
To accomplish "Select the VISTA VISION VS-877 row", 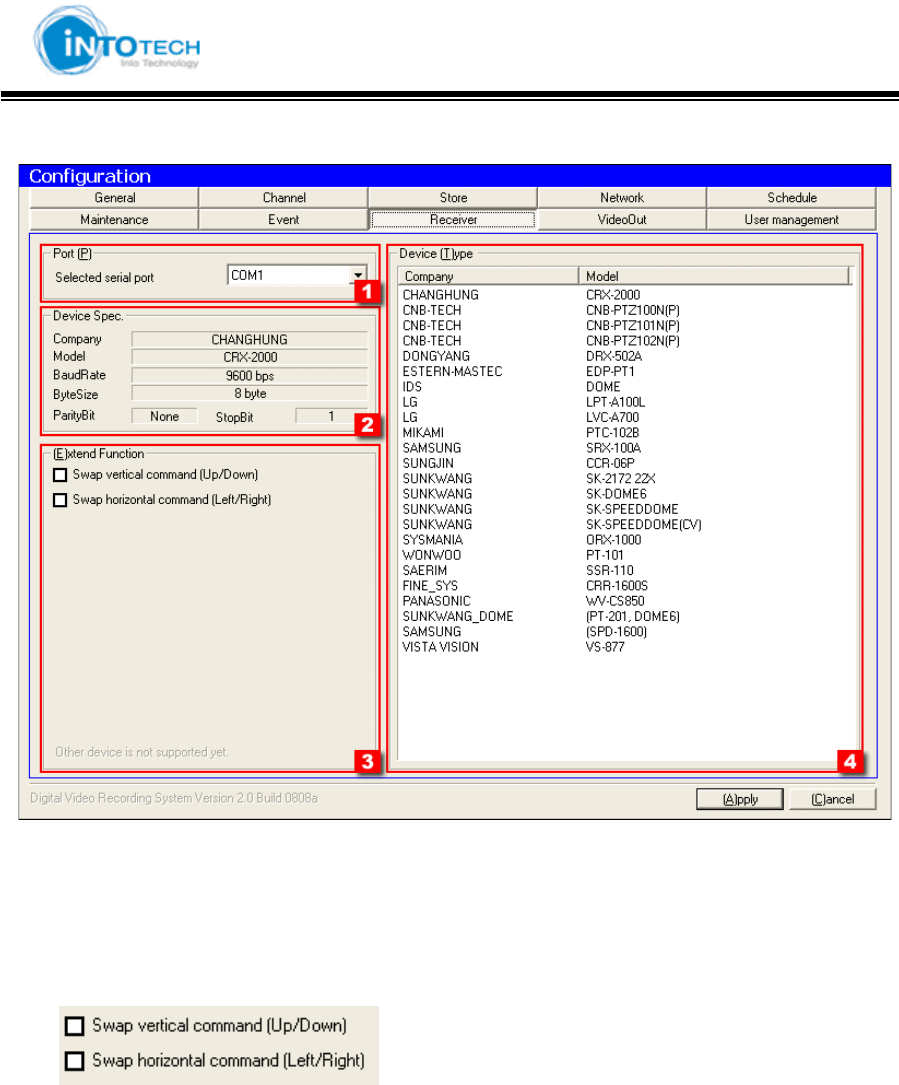I will (626, 647).
